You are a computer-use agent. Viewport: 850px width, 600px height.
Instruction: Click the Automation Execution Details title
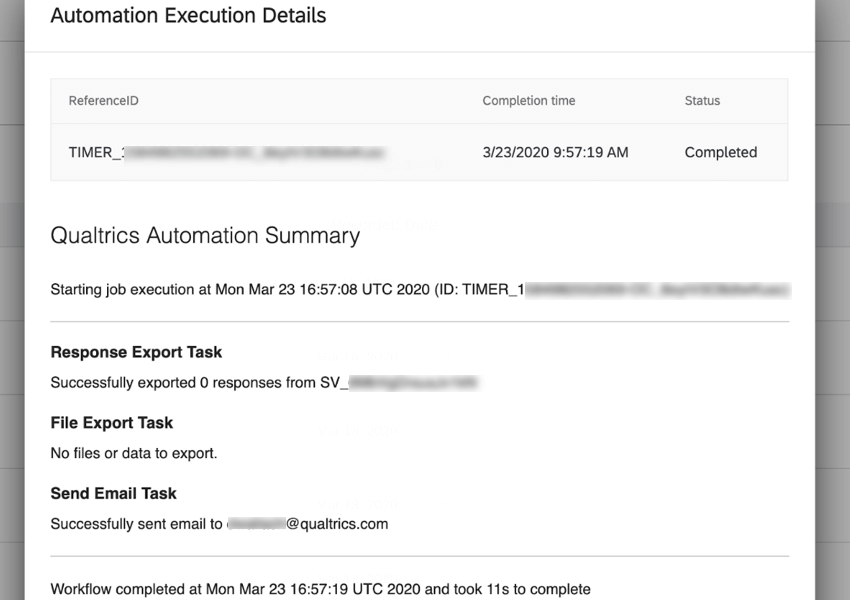coord(189,16)
